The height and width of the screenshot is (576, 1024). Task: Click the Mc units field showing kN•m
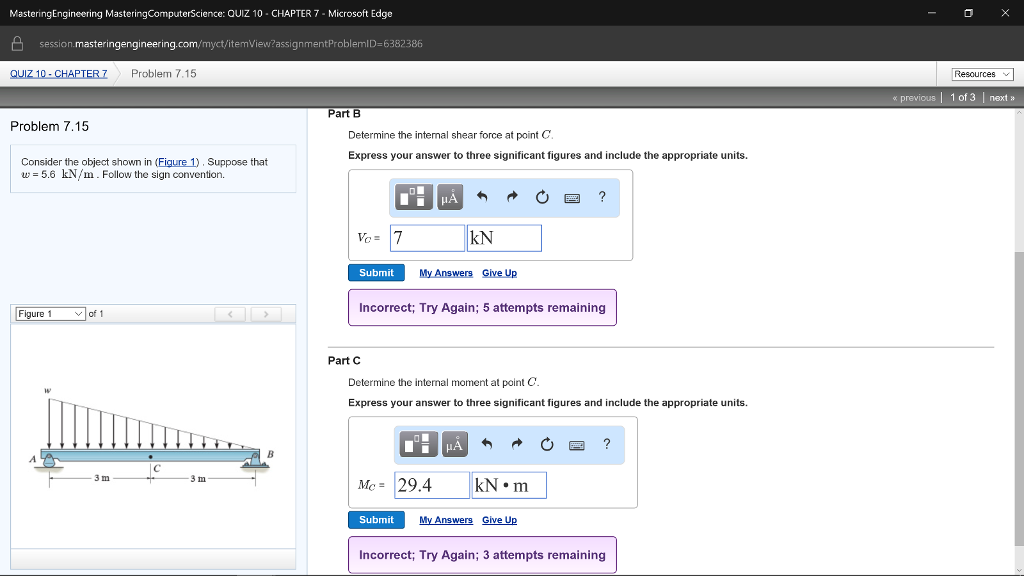click(x=509, y=485)
